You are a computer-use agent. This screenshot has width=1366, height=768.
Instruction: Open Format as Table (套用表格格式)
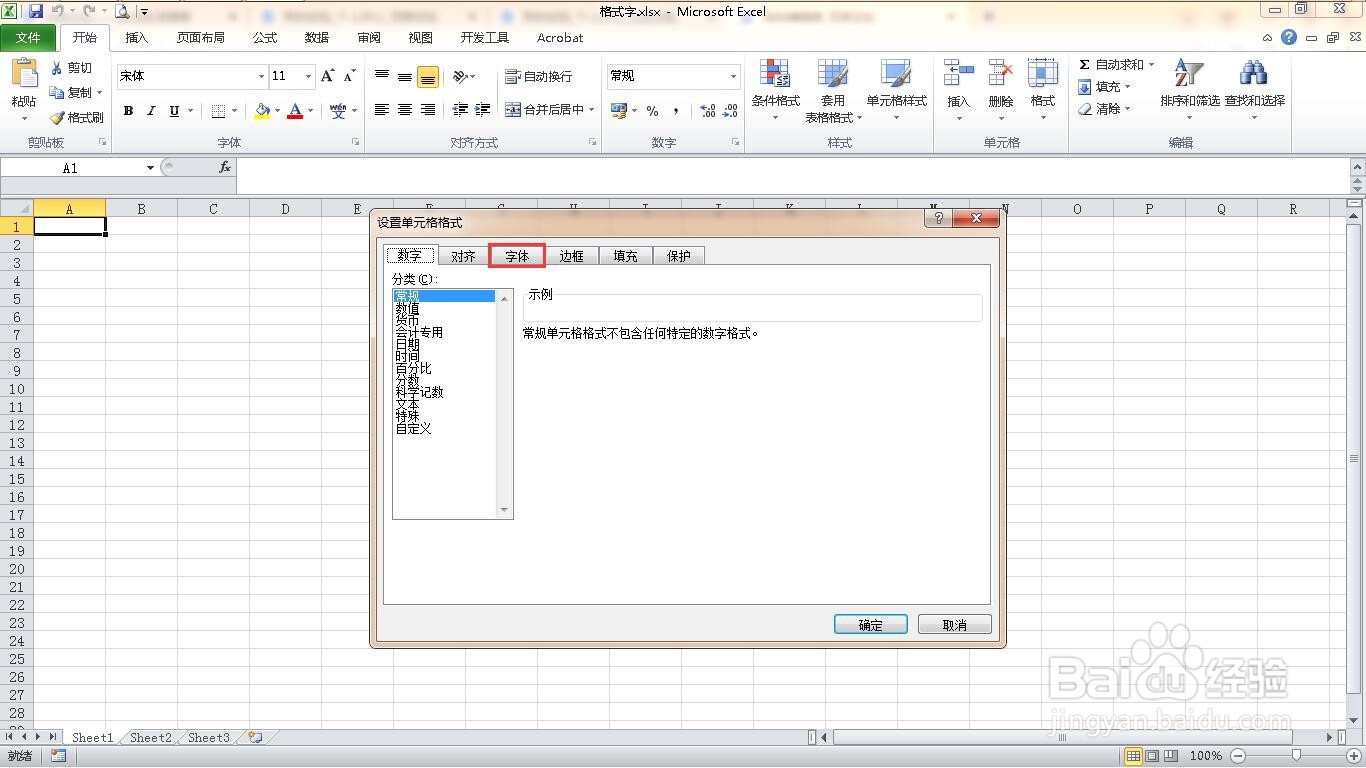[832, 90]
